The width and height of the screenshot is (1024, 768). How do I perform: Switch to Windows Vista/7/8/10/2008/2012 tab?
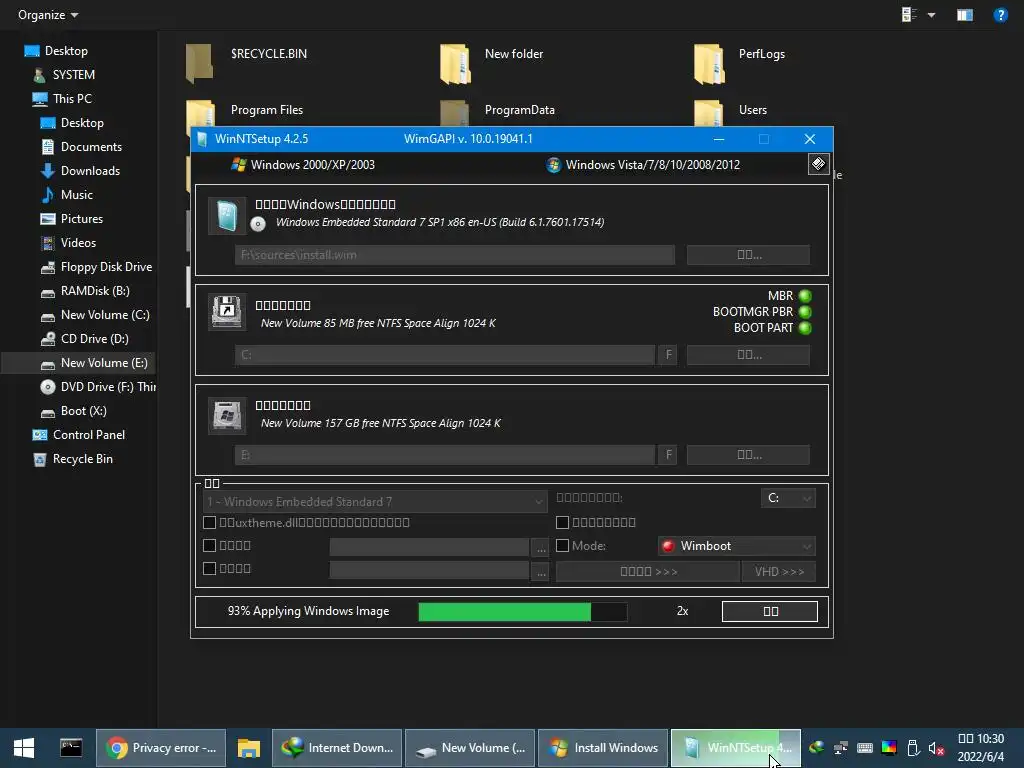click(643, 165)
